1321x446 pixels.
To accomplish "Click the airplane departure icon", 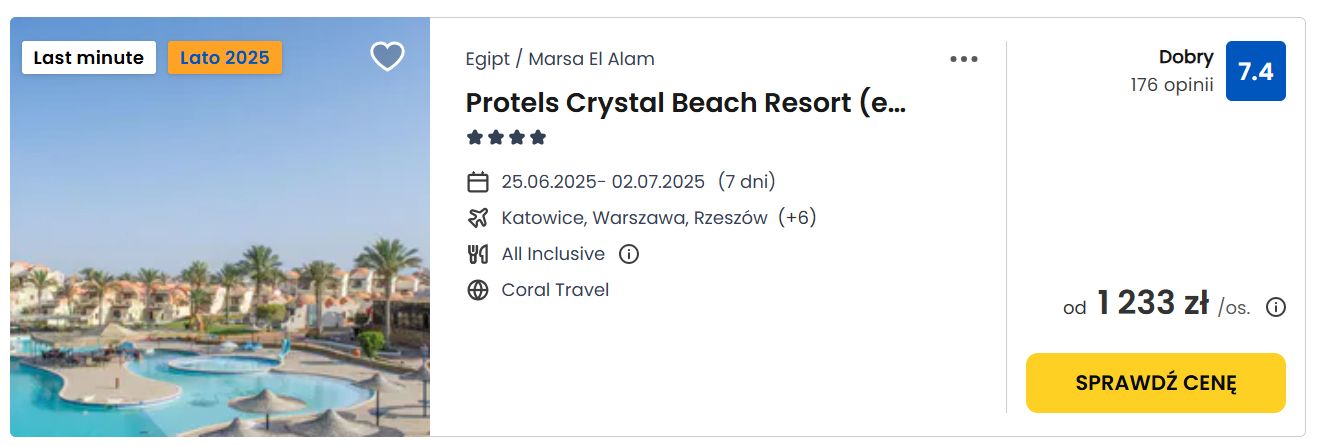I will click(478, 218).
